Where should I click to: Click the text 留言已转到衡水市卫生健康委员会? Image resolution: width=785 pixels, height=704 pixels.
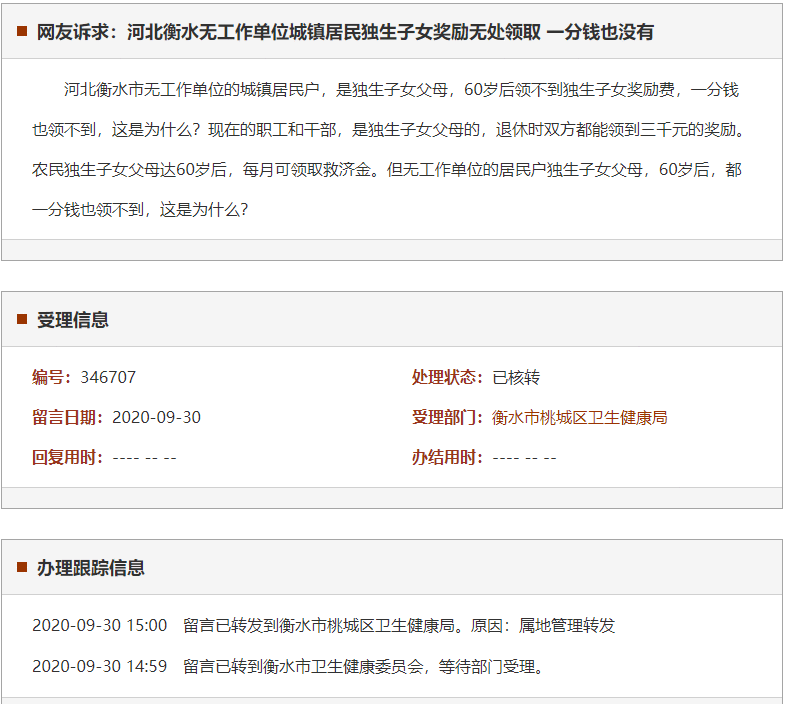pyautogui.click(x=303, y=666)
